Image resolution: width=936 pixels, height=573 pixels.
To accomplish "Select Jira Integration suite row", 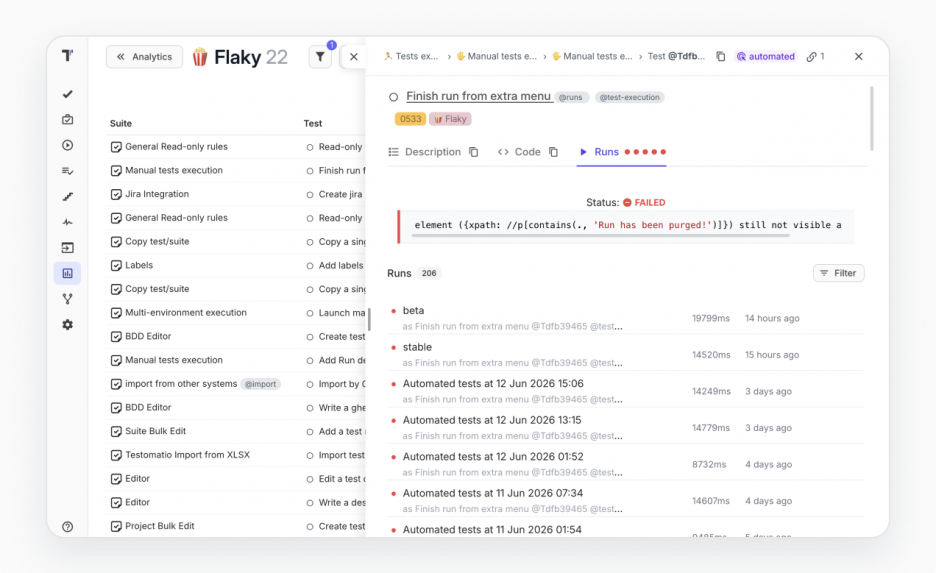I will pyautogui.click(x=156, y=194).
